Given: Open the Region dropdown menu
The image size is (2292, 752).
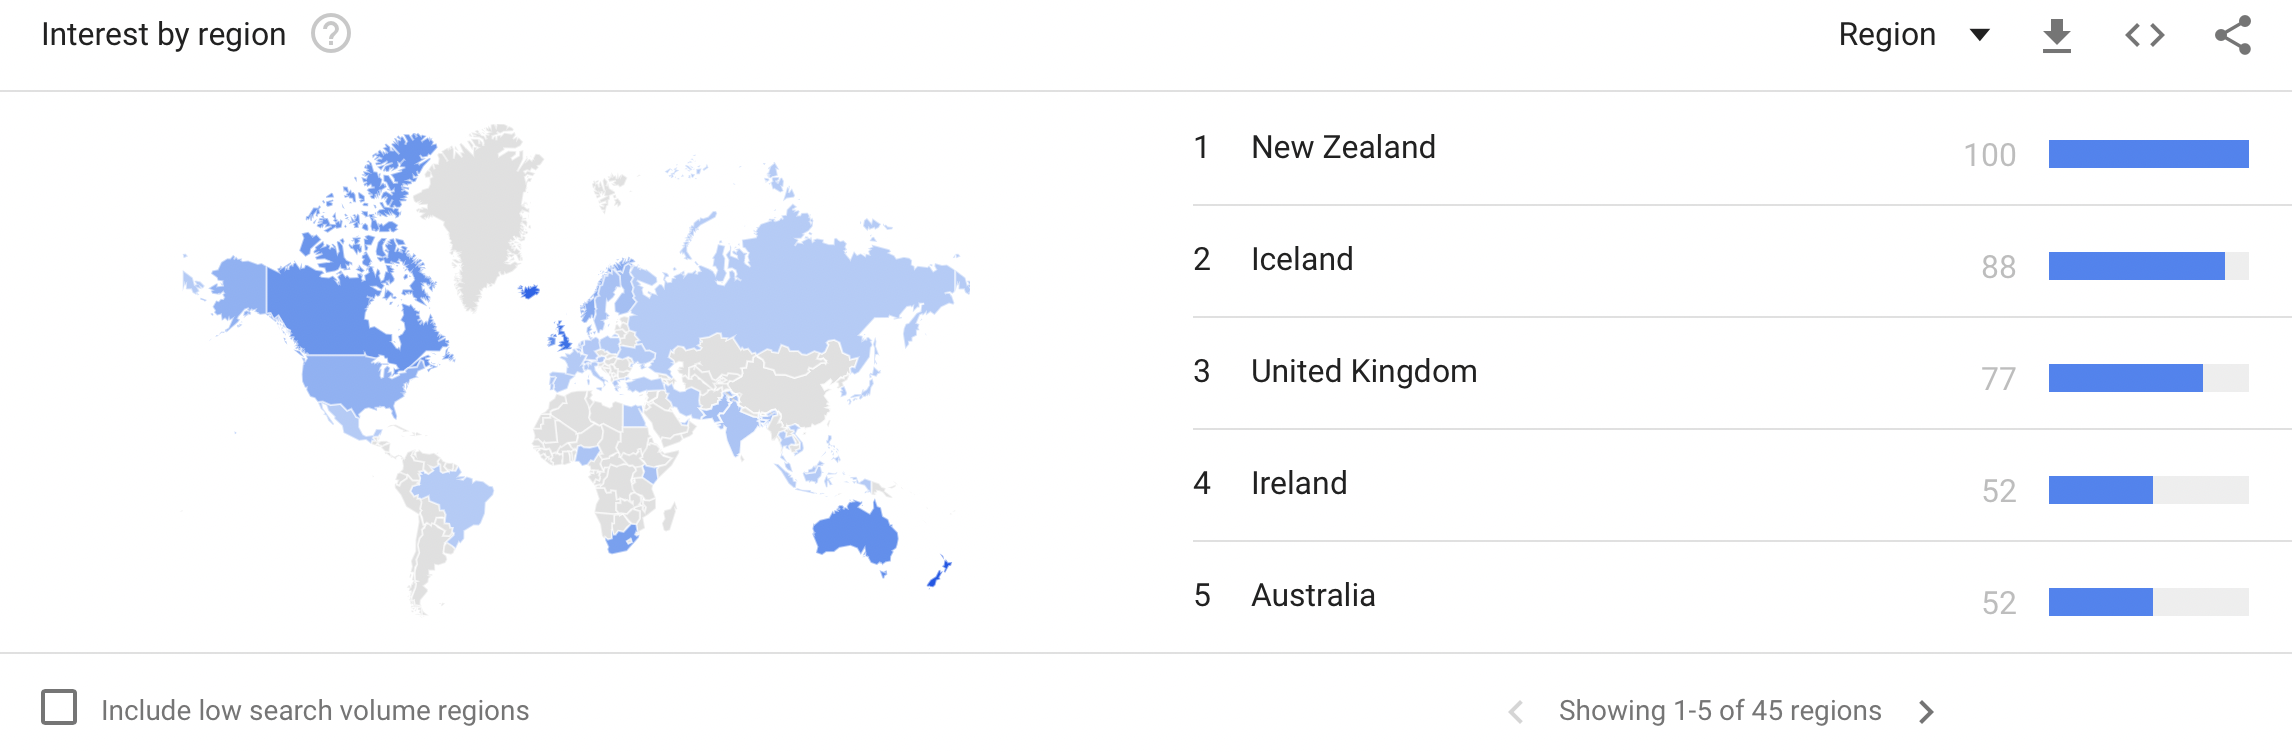Looking at the screenshot, I should tap(1913, 35).
